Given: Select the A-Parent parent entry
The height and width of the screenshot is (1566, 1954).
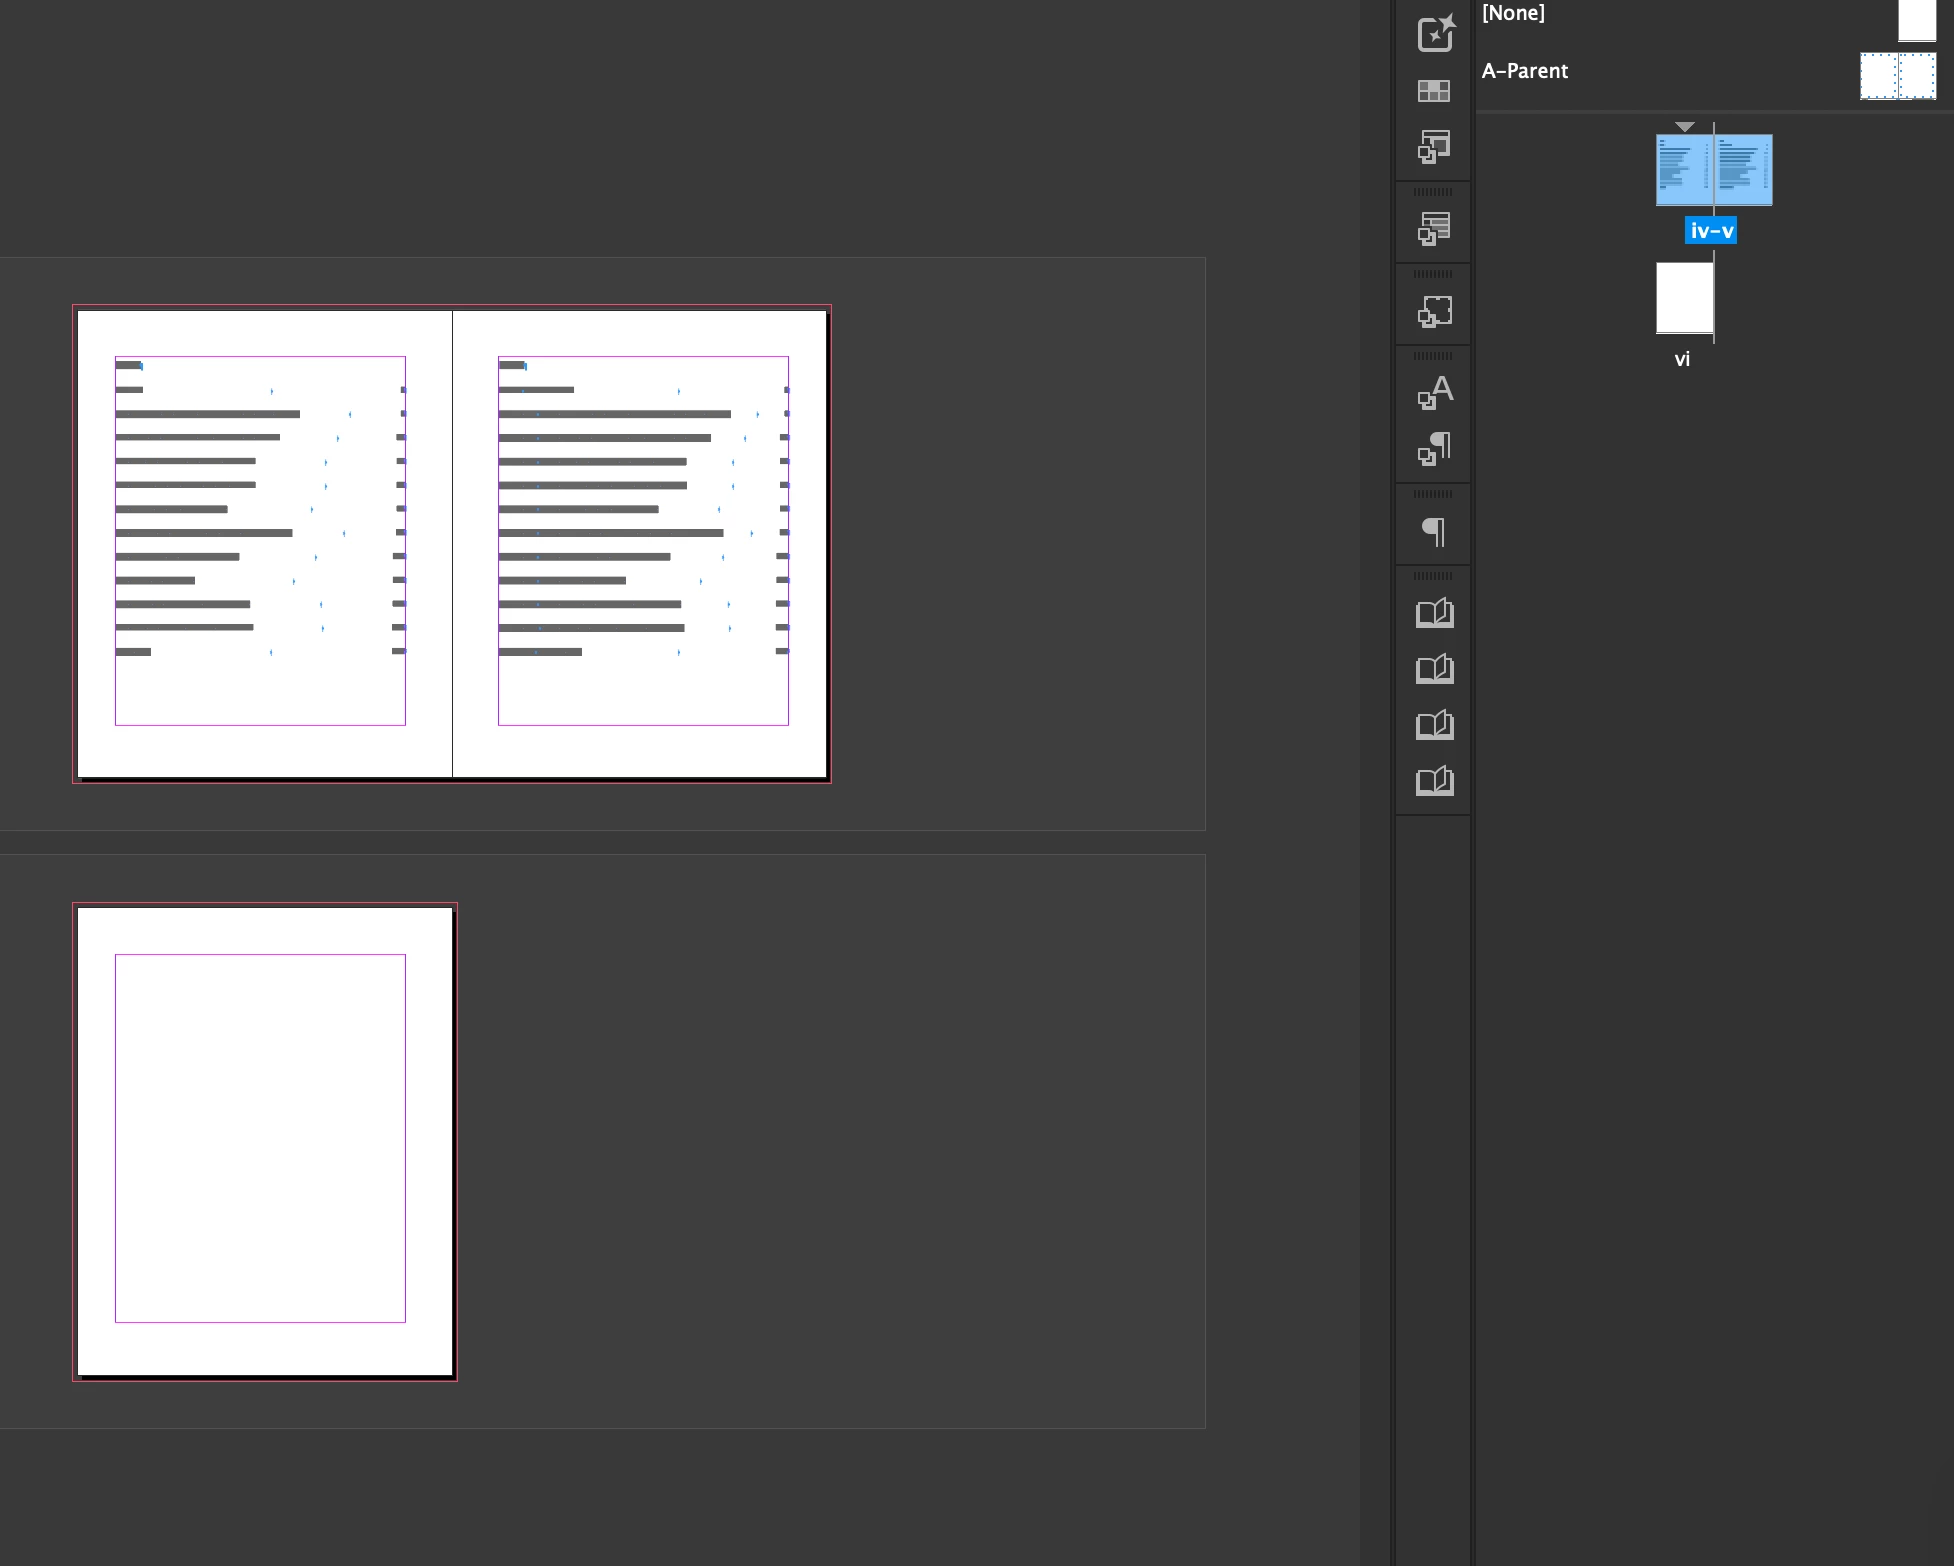Looking at the screenshot, I should pos(1525,71).
